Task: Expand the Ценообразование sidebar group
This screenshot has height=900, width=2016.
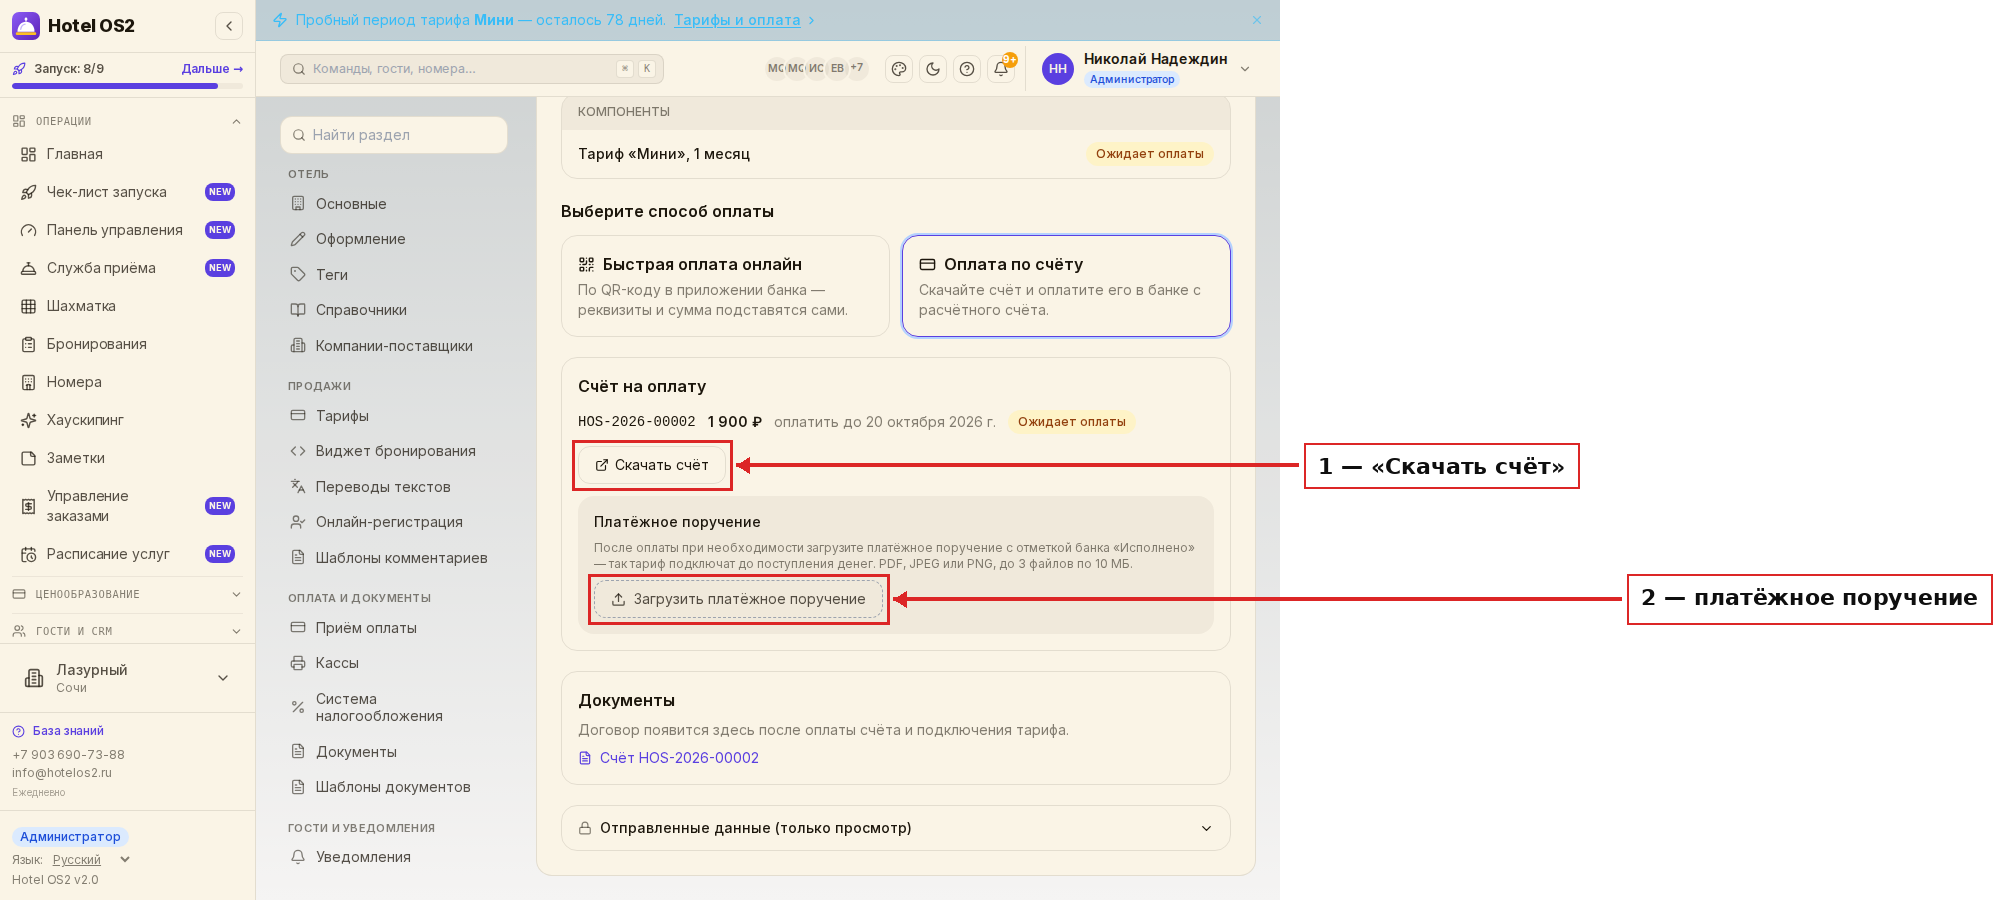Action: (x=127, y=594)
